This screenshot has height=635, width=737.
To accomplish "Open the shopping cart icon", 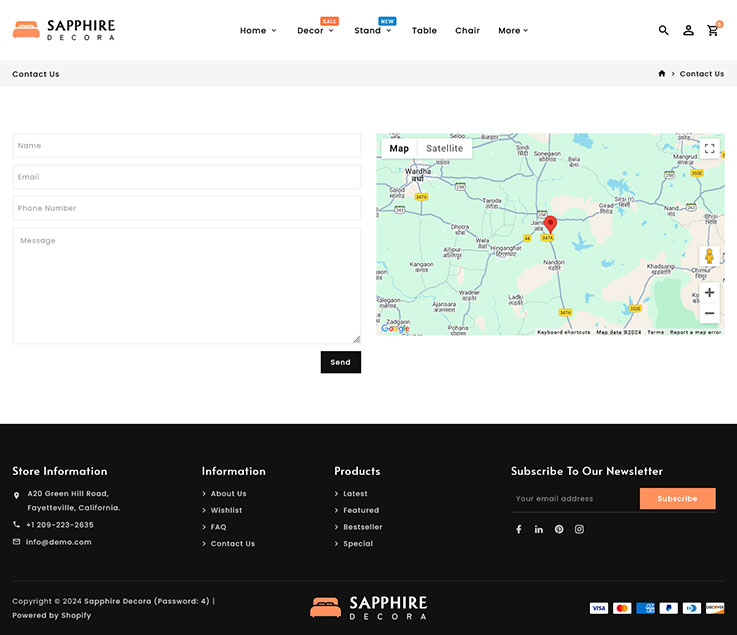I will [713, 30].
